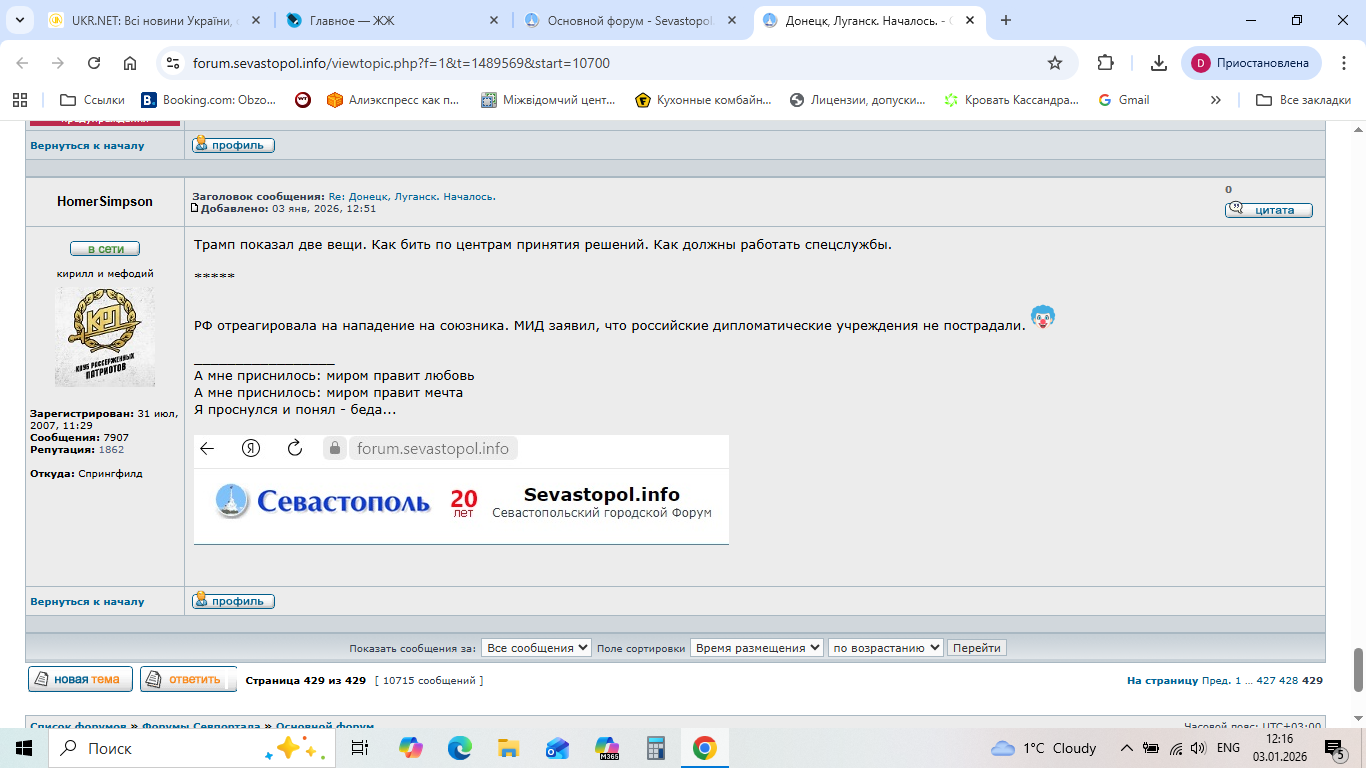Open the 'Ссылки' bookmarks folder
1366x768 pixels.
pos(93,100)
